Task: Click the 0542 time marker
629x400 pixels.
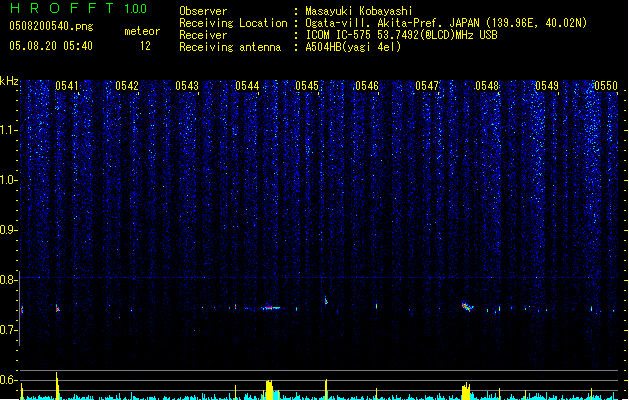Action: click(x=127, y=86)
